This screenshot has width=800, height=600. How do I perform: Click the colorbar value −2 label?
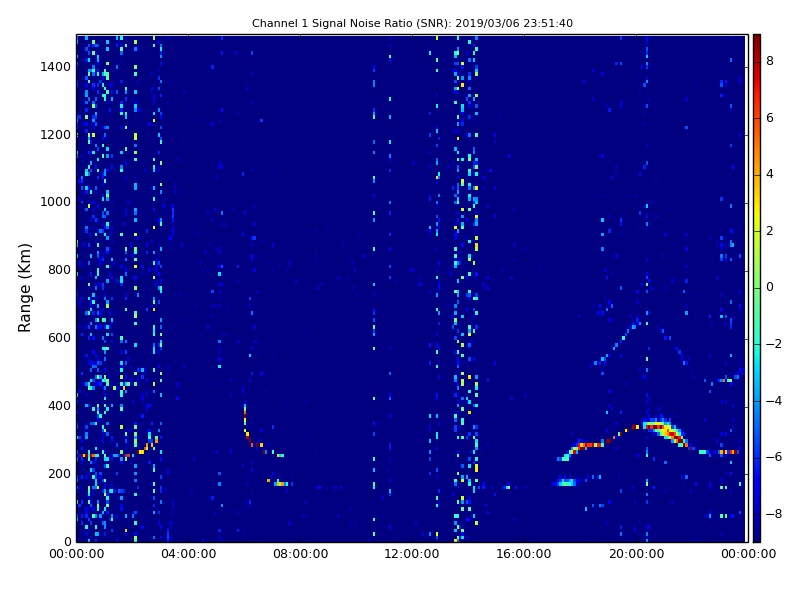774,344
